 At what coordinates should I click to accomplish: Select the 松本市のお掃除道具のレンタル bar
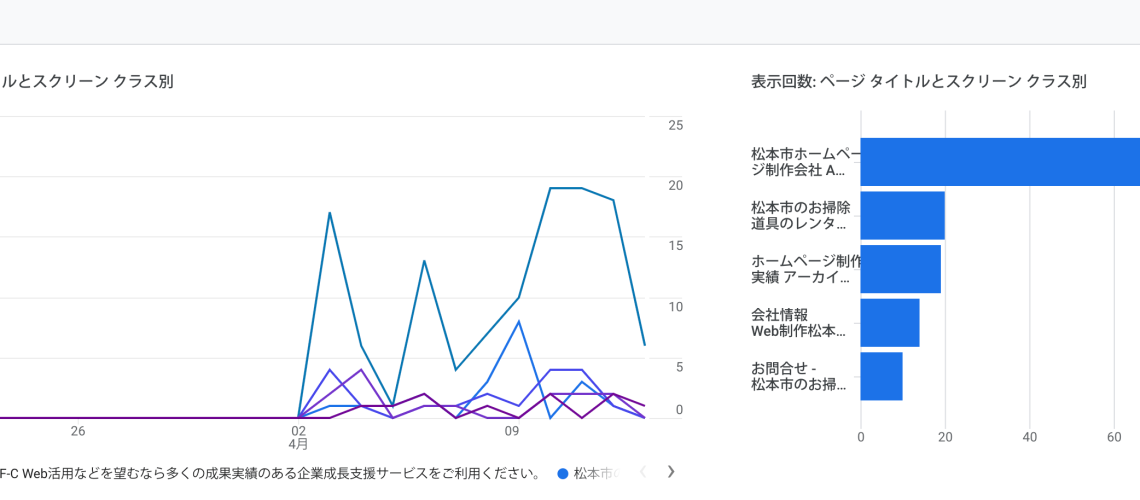[902, 216]
